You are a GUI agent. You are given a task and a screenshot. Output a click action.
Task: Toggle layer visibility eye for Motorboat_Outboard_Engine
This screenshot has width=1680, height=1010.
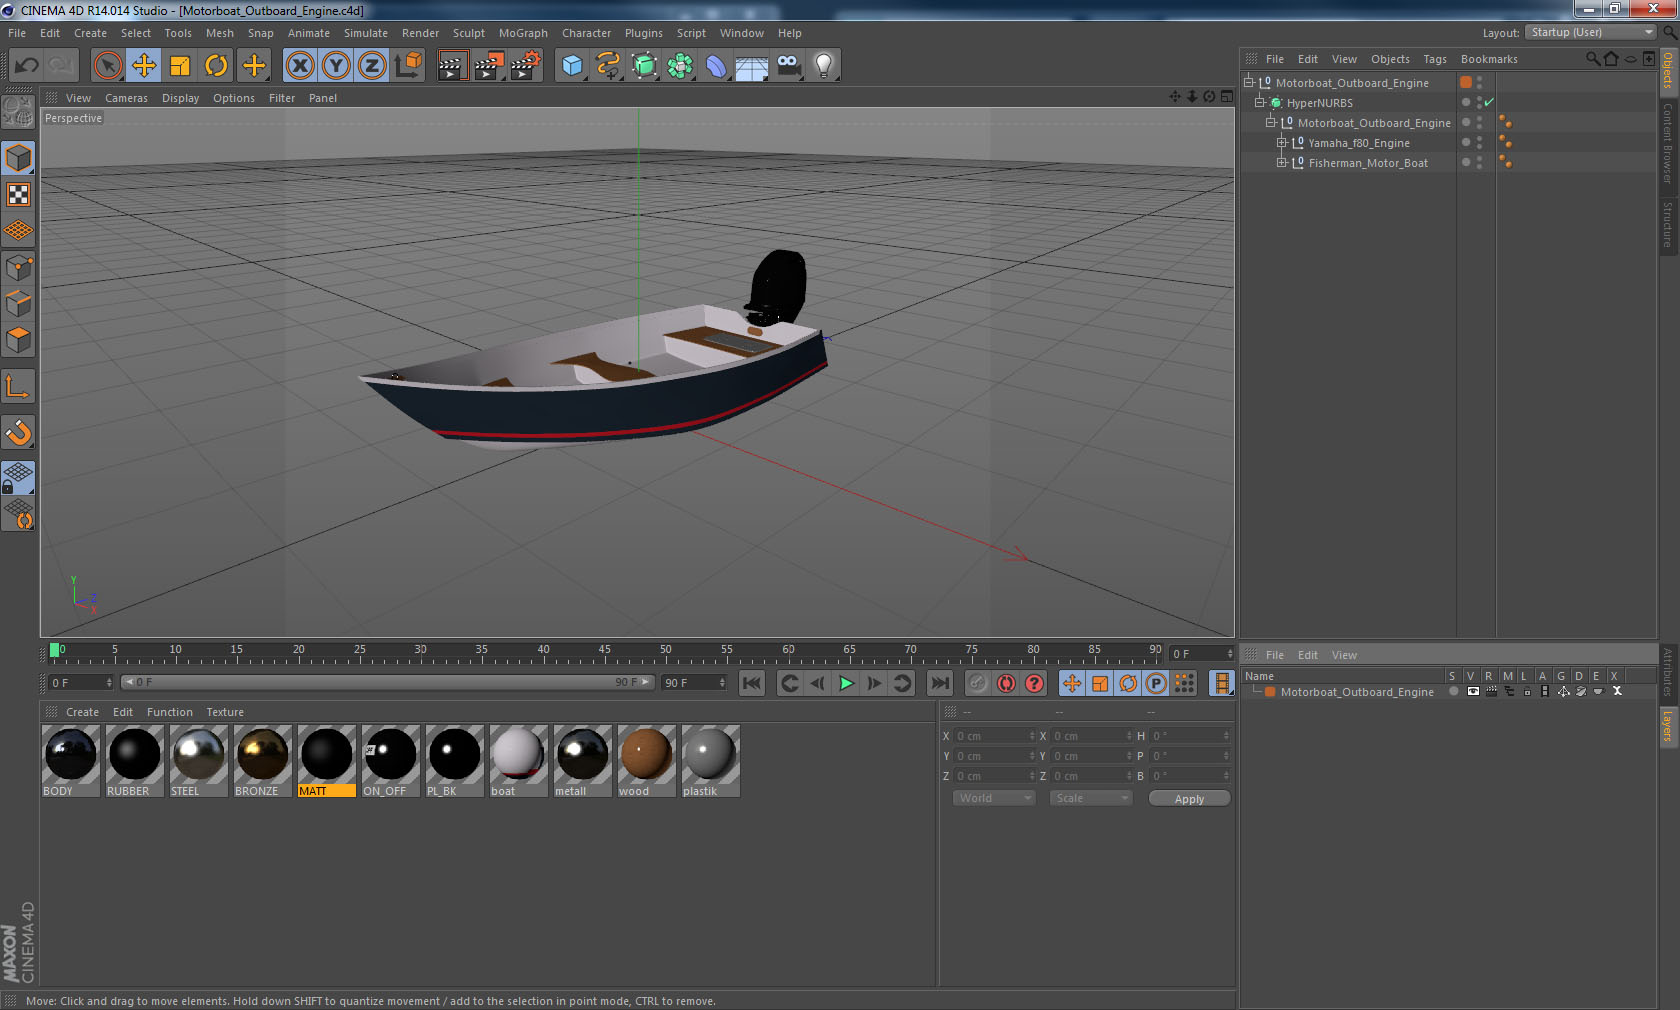point(1472,692)
